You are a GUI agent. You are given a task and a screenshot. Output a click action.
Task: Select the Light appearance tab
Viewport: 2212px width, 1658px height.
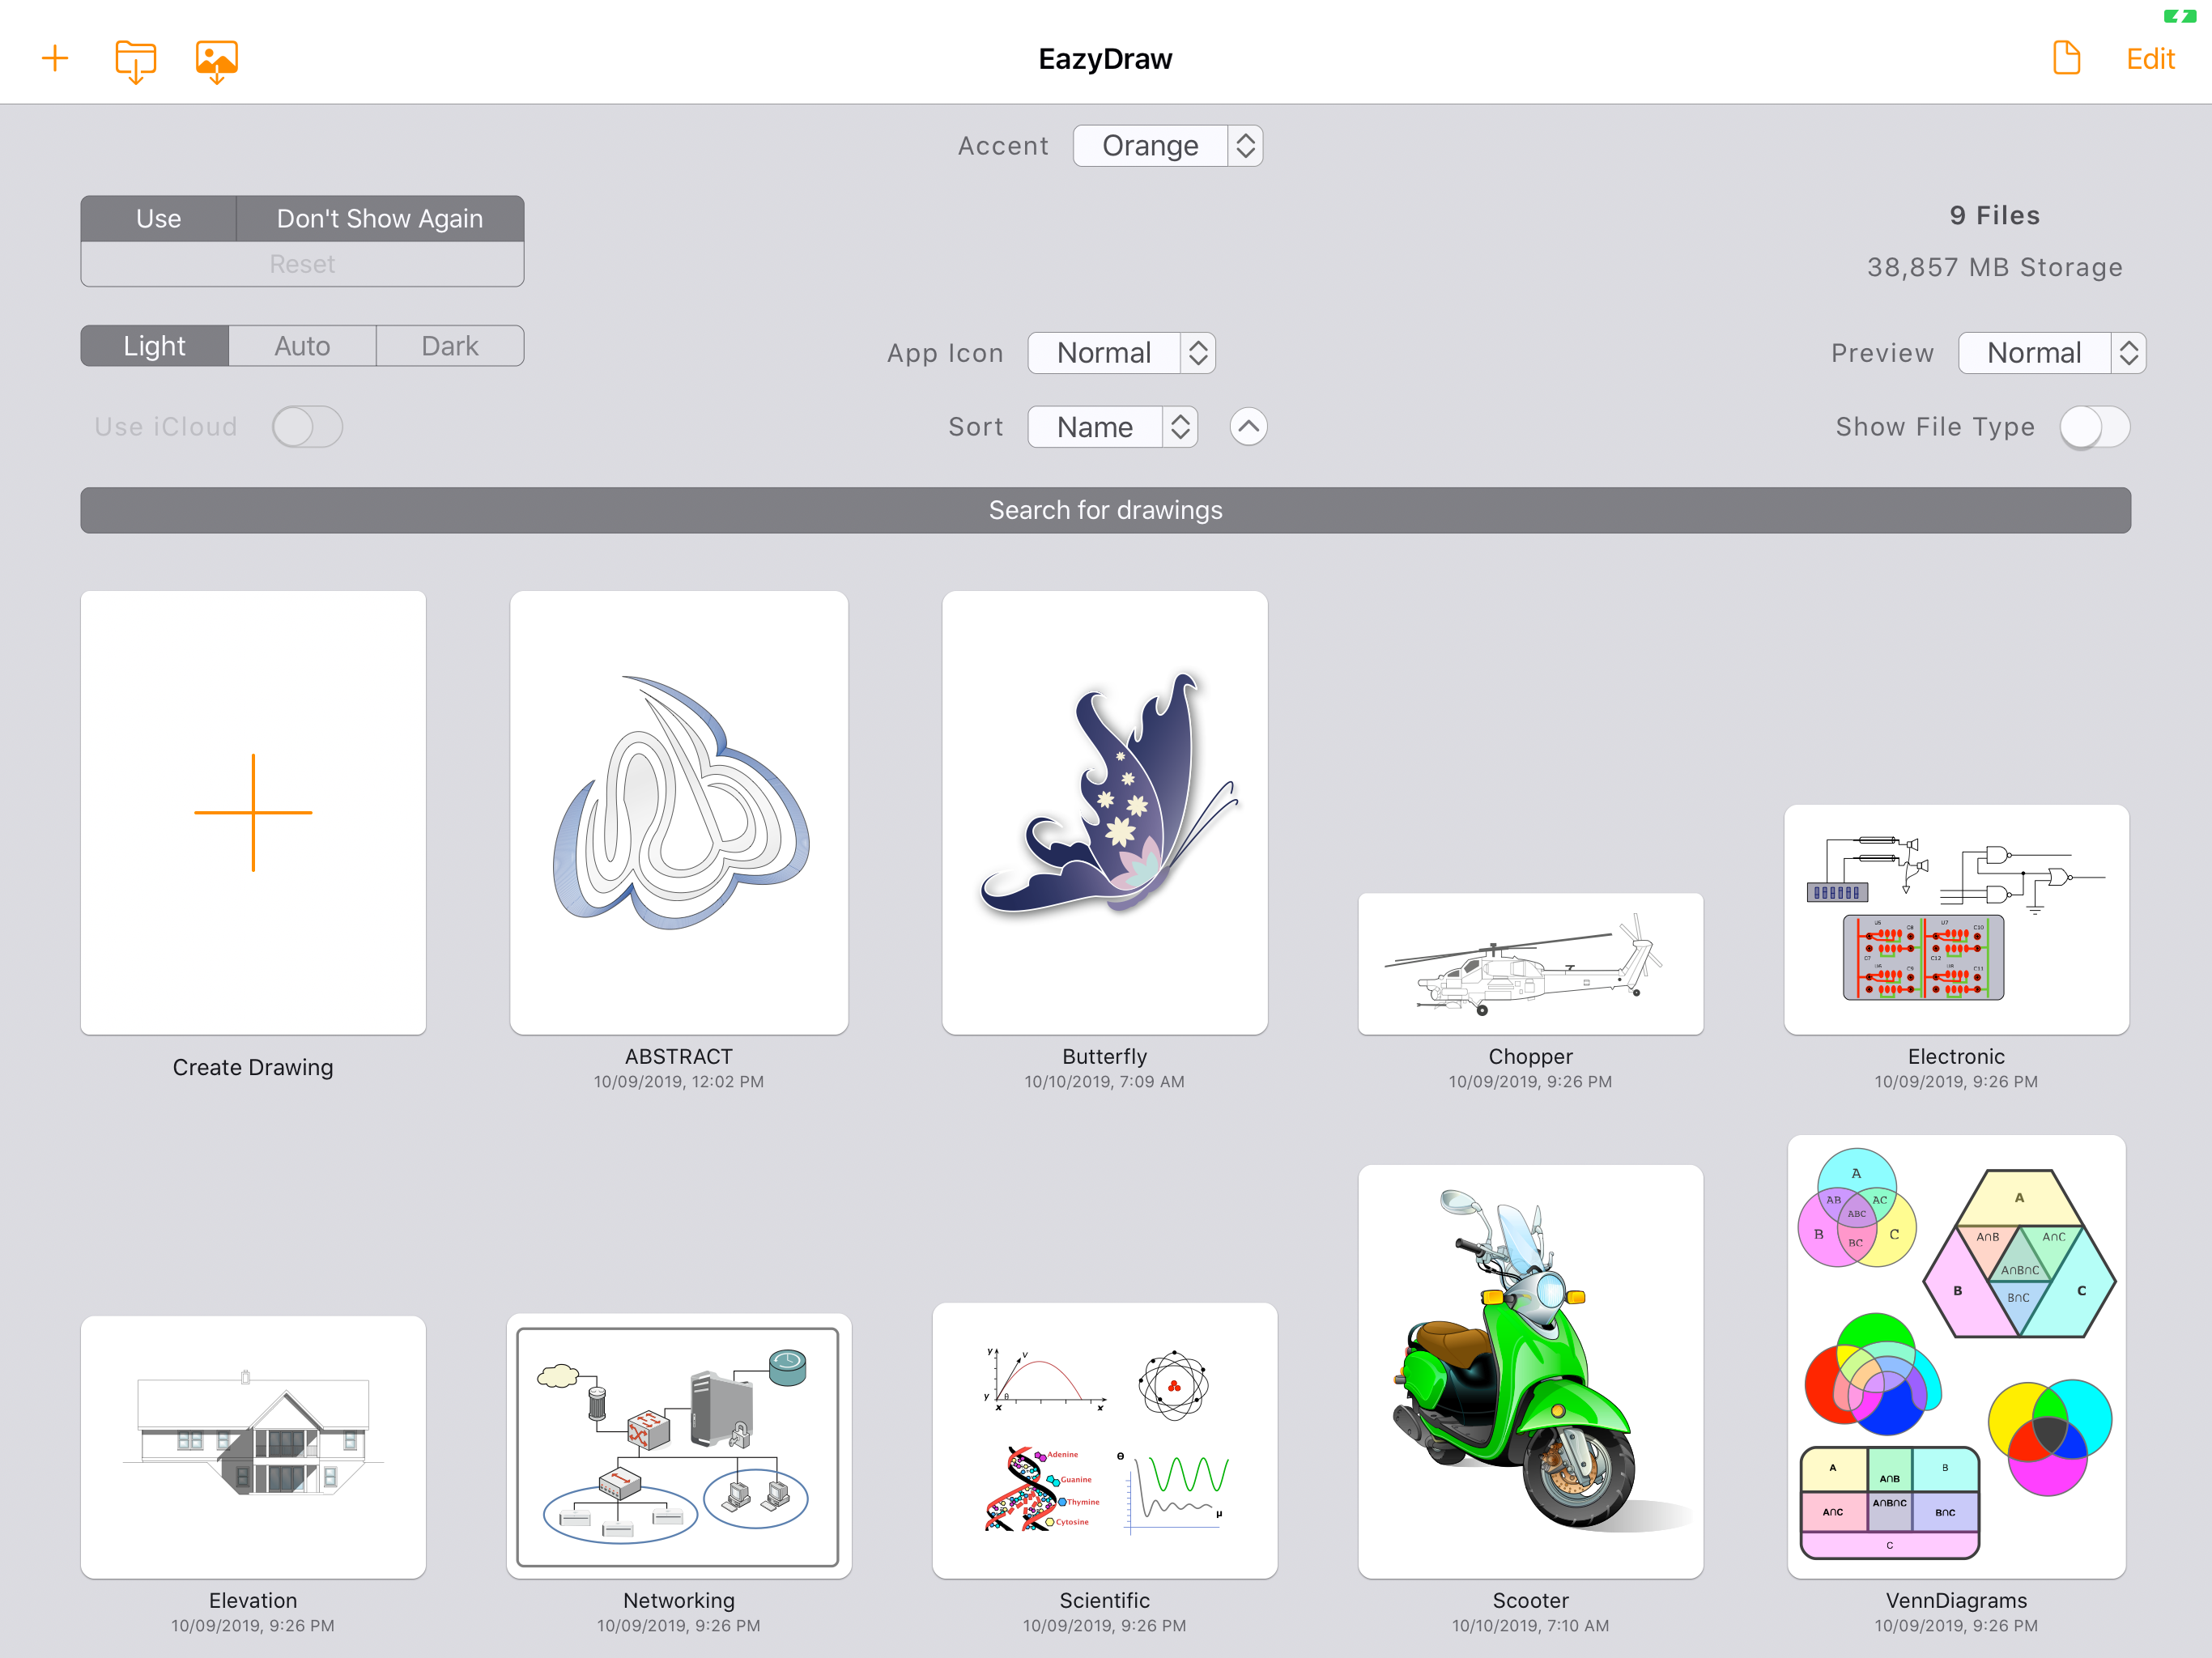pos(154,346)
